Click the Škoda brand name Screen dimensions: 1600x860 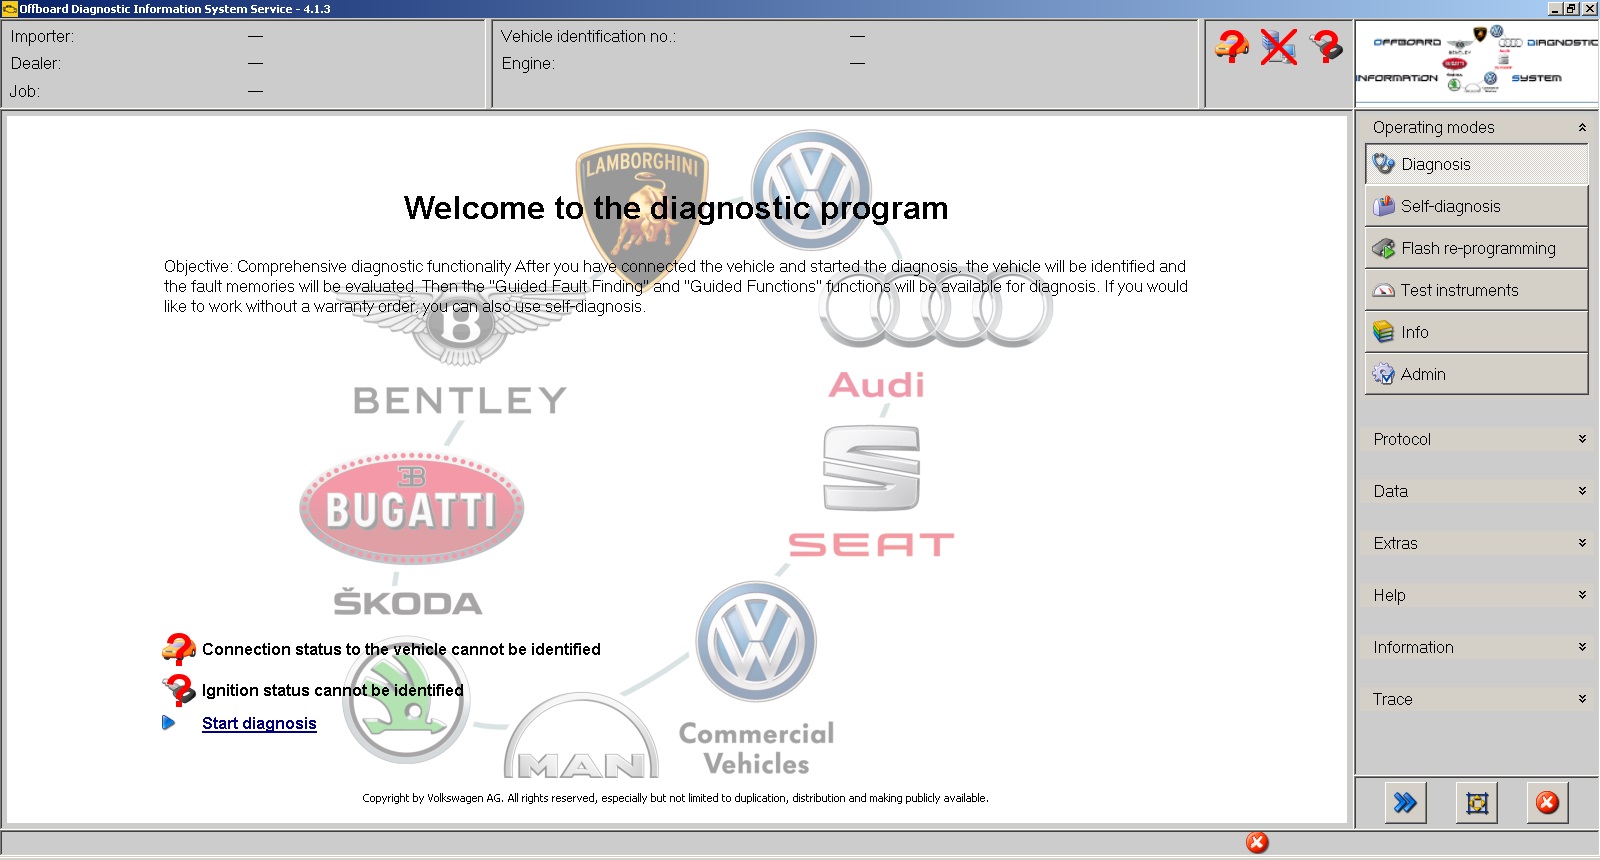(408, 603)
